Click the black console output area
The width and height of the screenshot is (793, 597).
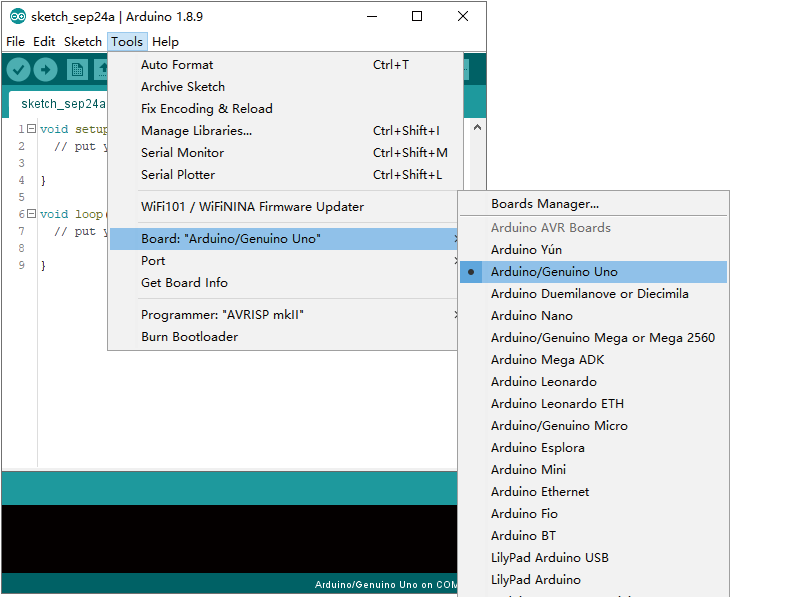pos(229,539)
